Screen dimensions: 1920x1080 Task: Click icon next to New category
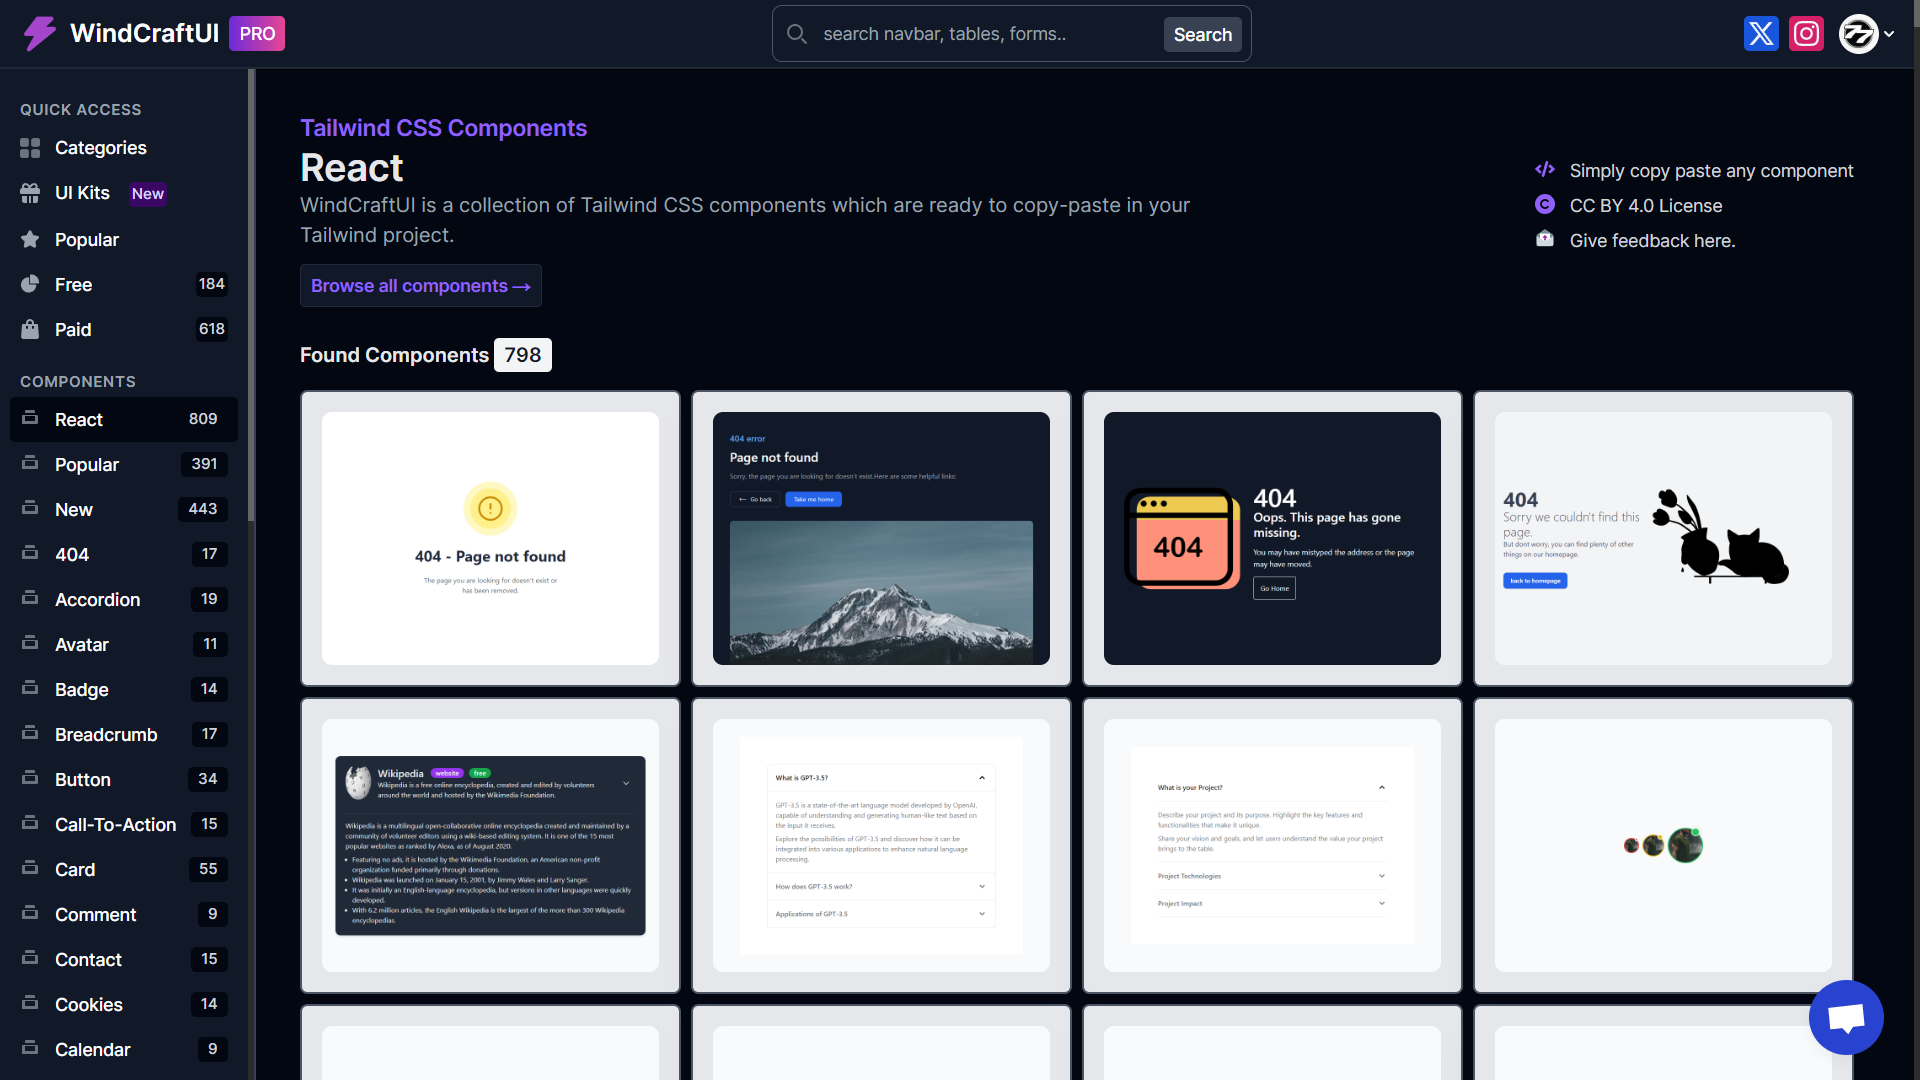(x=30, y=507)
